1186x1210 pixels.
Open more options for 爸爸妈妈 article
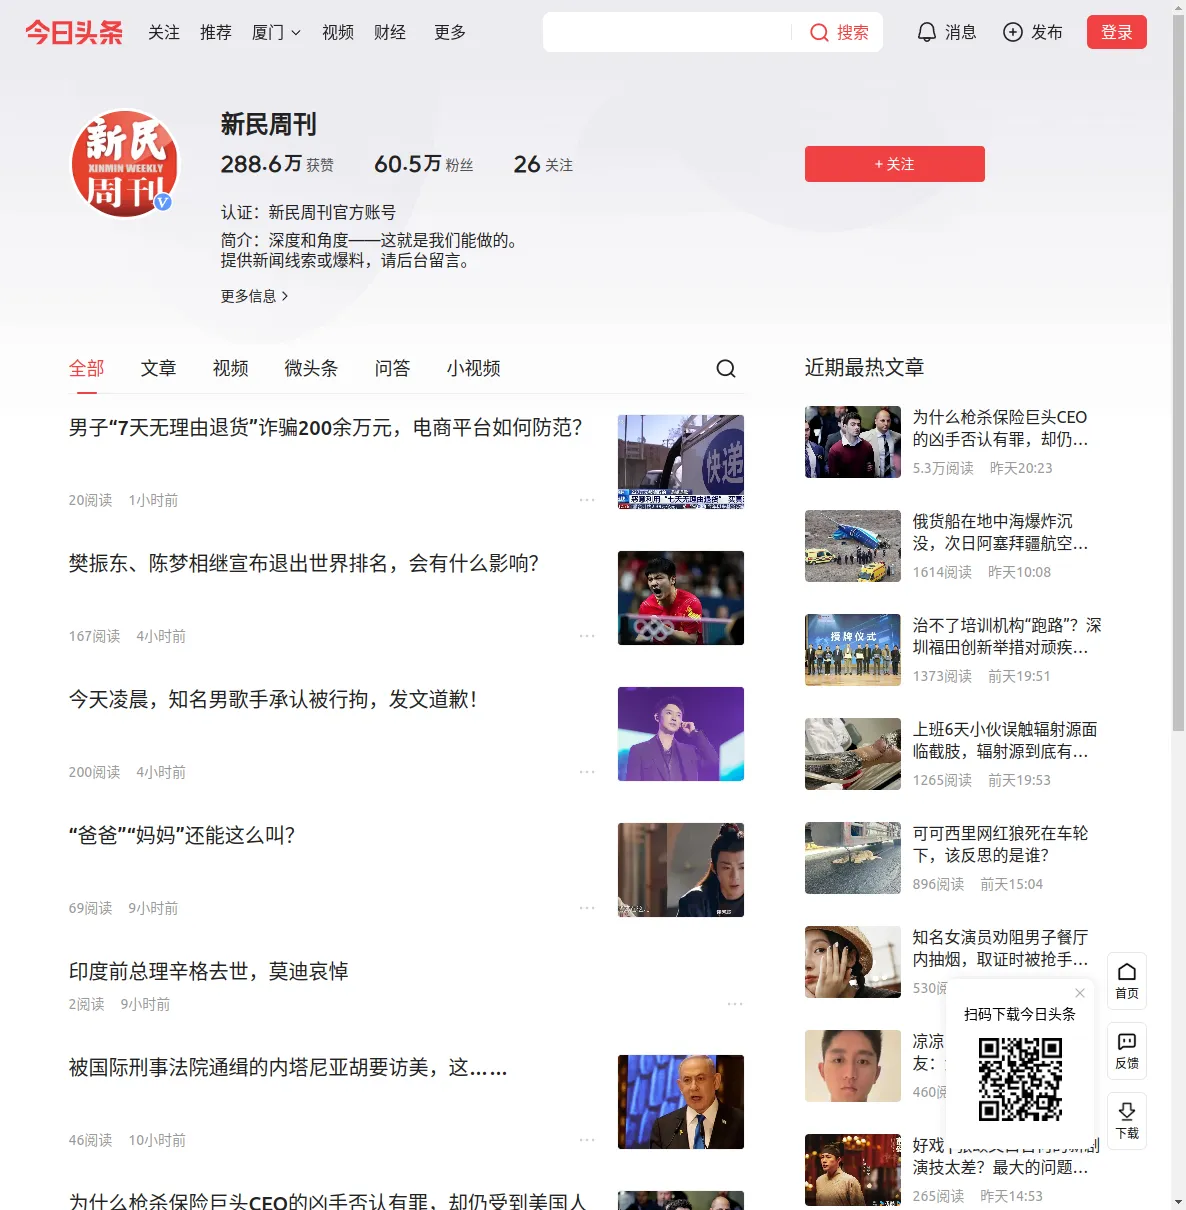[587, 908]
